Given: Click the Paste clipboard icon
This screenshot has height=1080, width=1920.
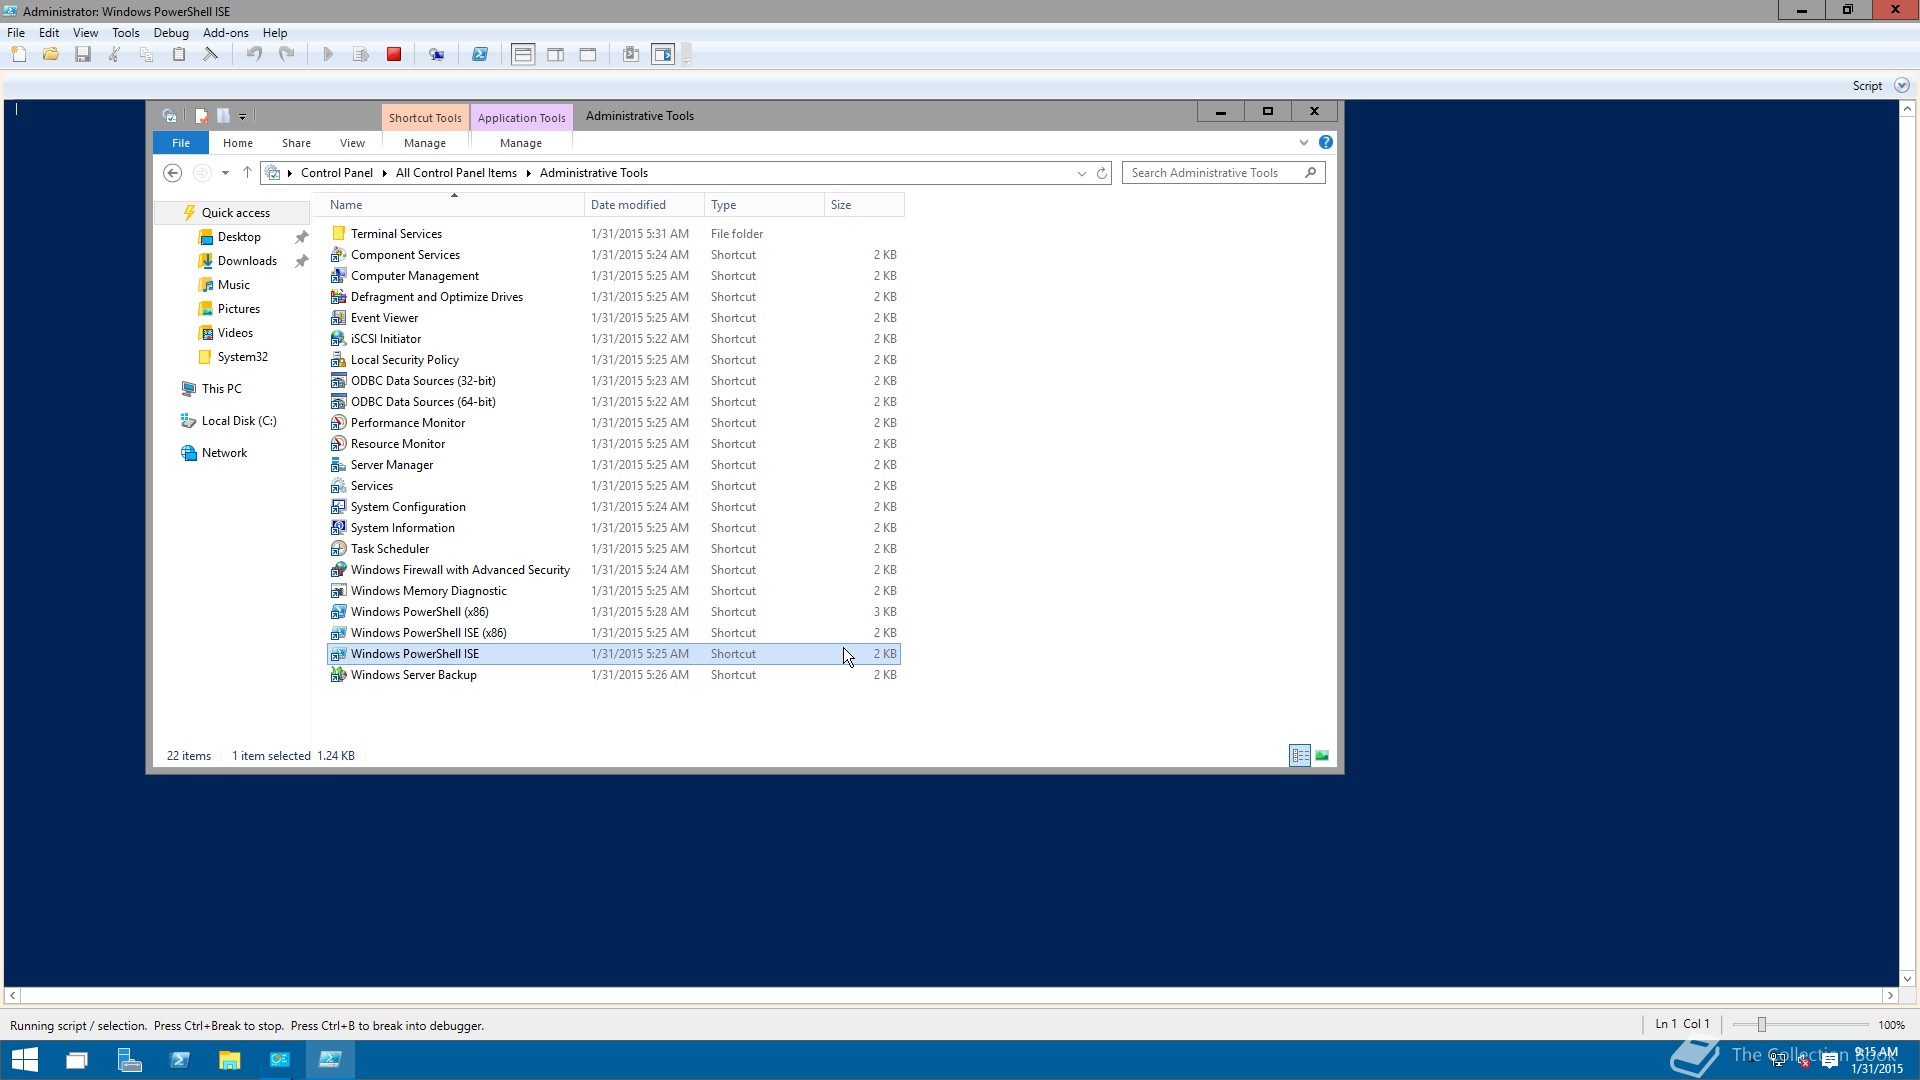Looking at the screenshot, I should pyautogui.click(x=179, y=54).
